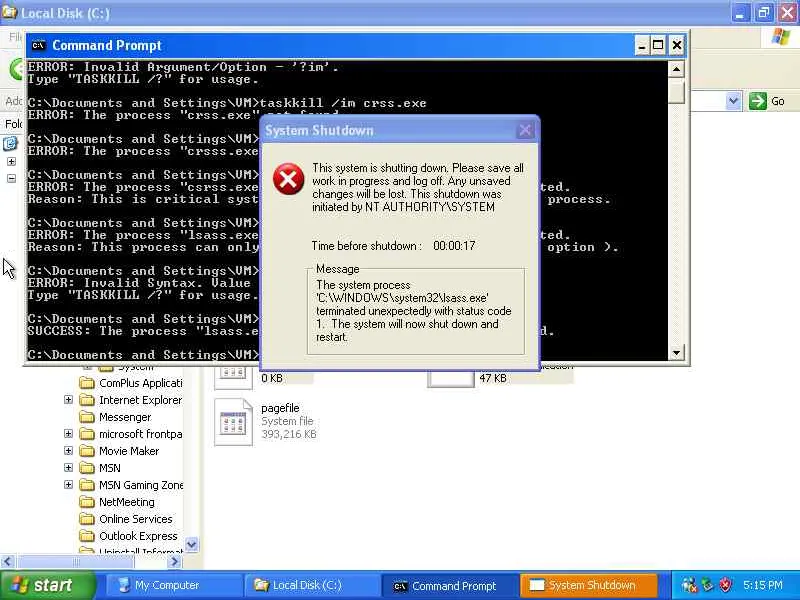Collapse the expanded tree node minus box
This screenshot has height=600, width=800.
click(11, 179)
